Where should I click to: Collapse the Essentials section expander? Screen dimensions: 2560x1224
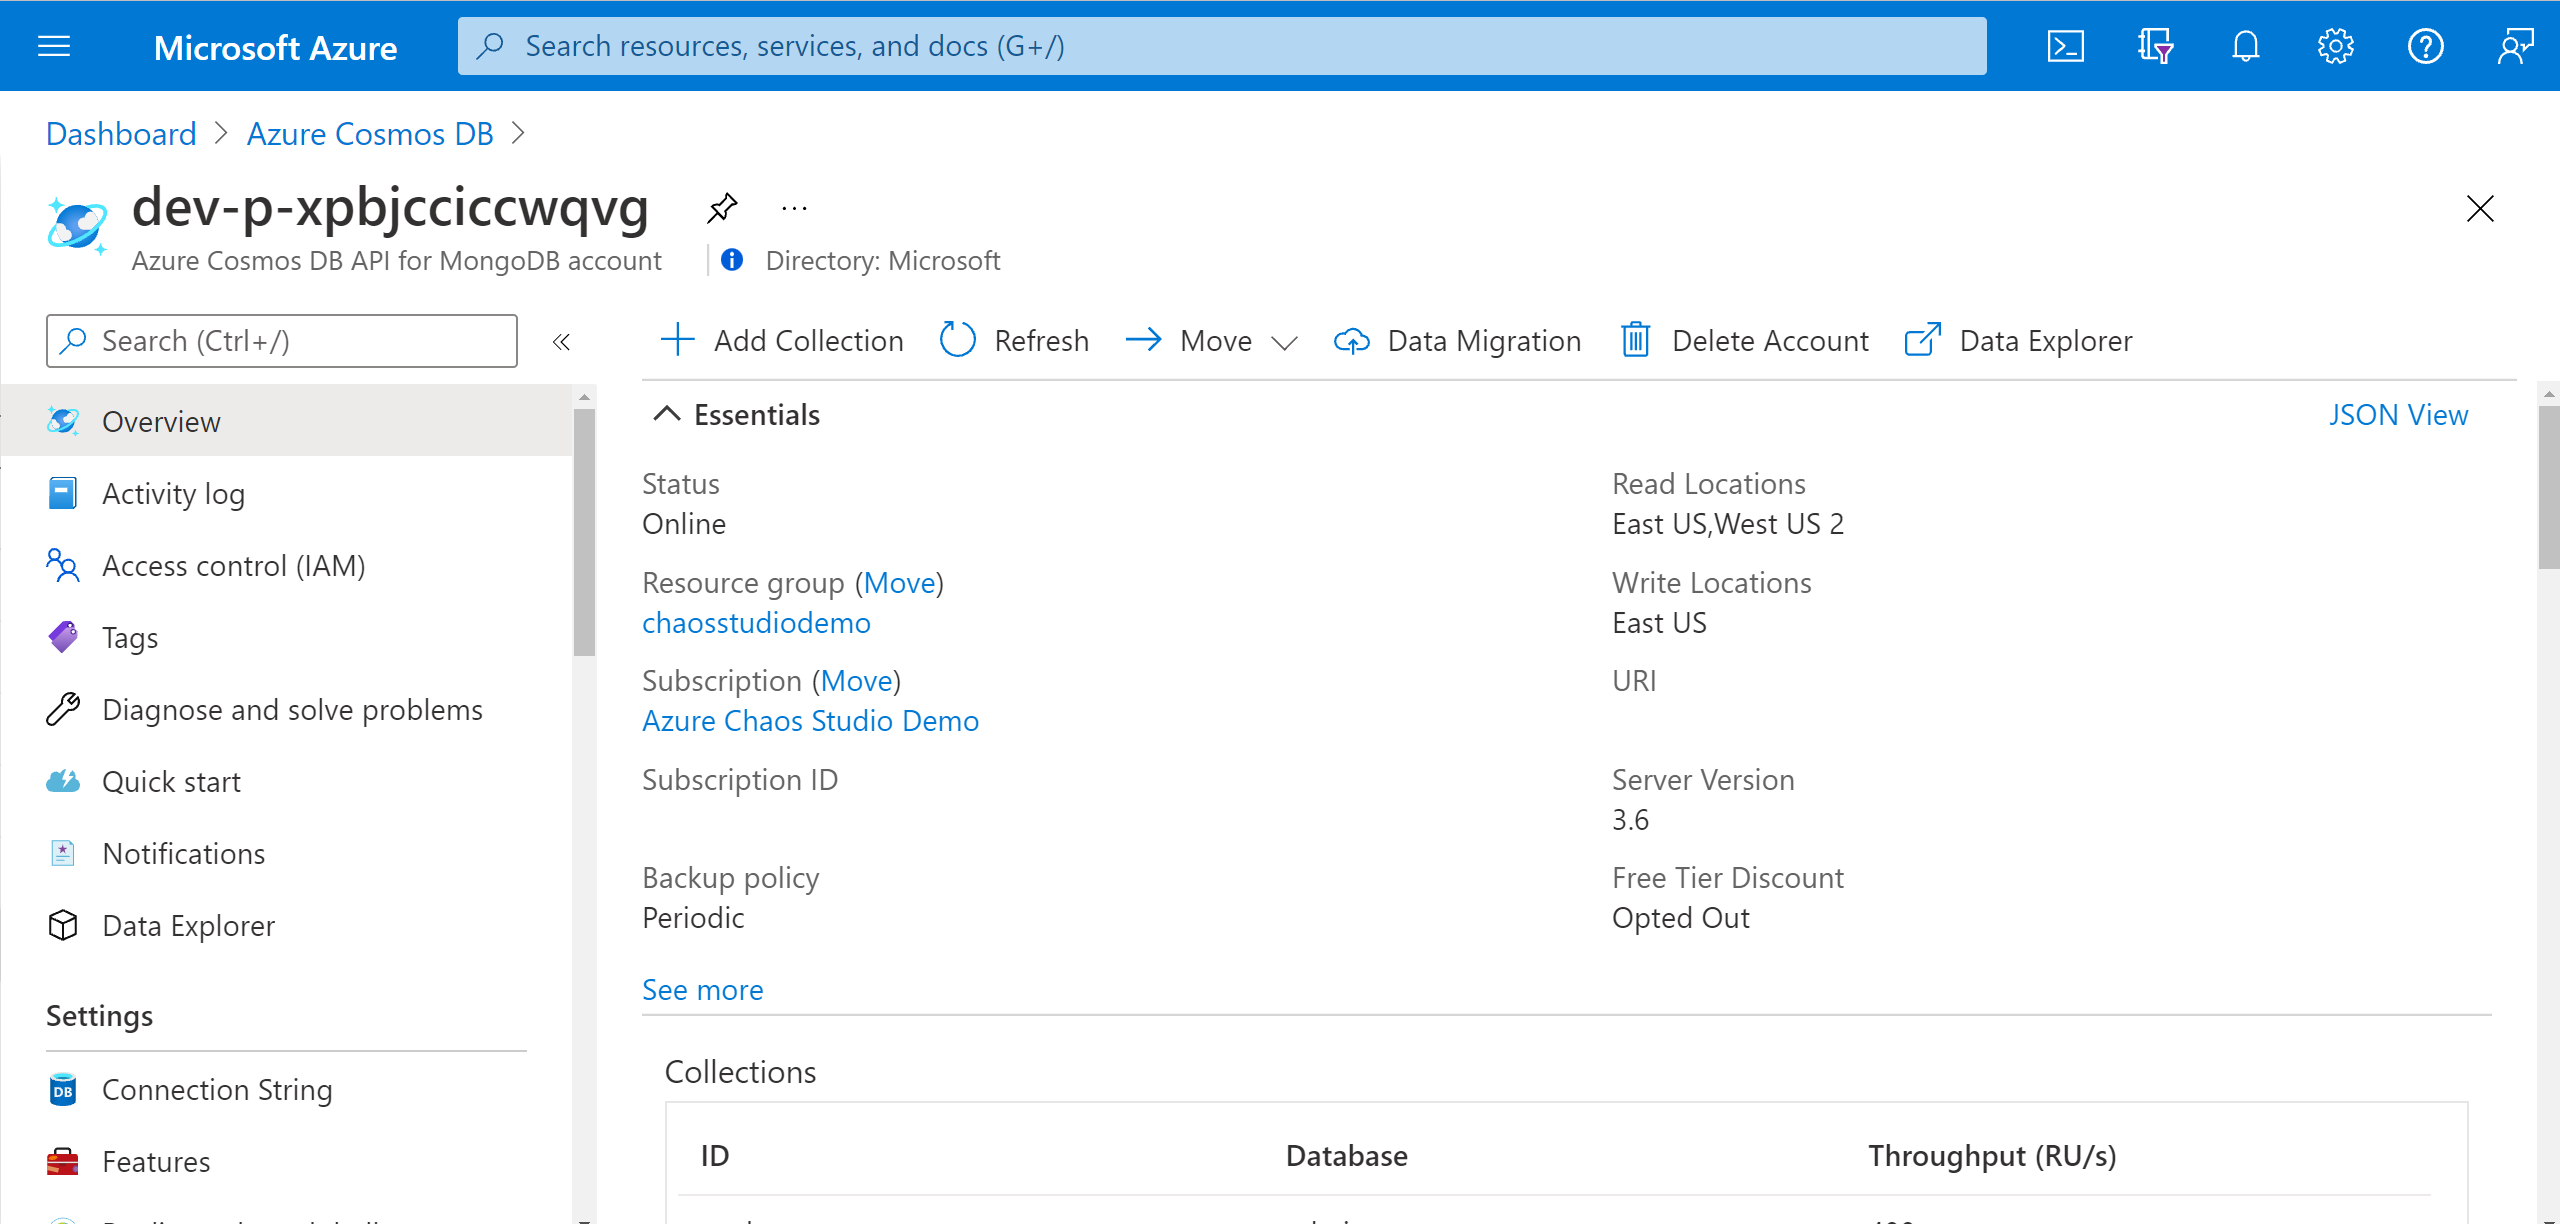[664, 415]
